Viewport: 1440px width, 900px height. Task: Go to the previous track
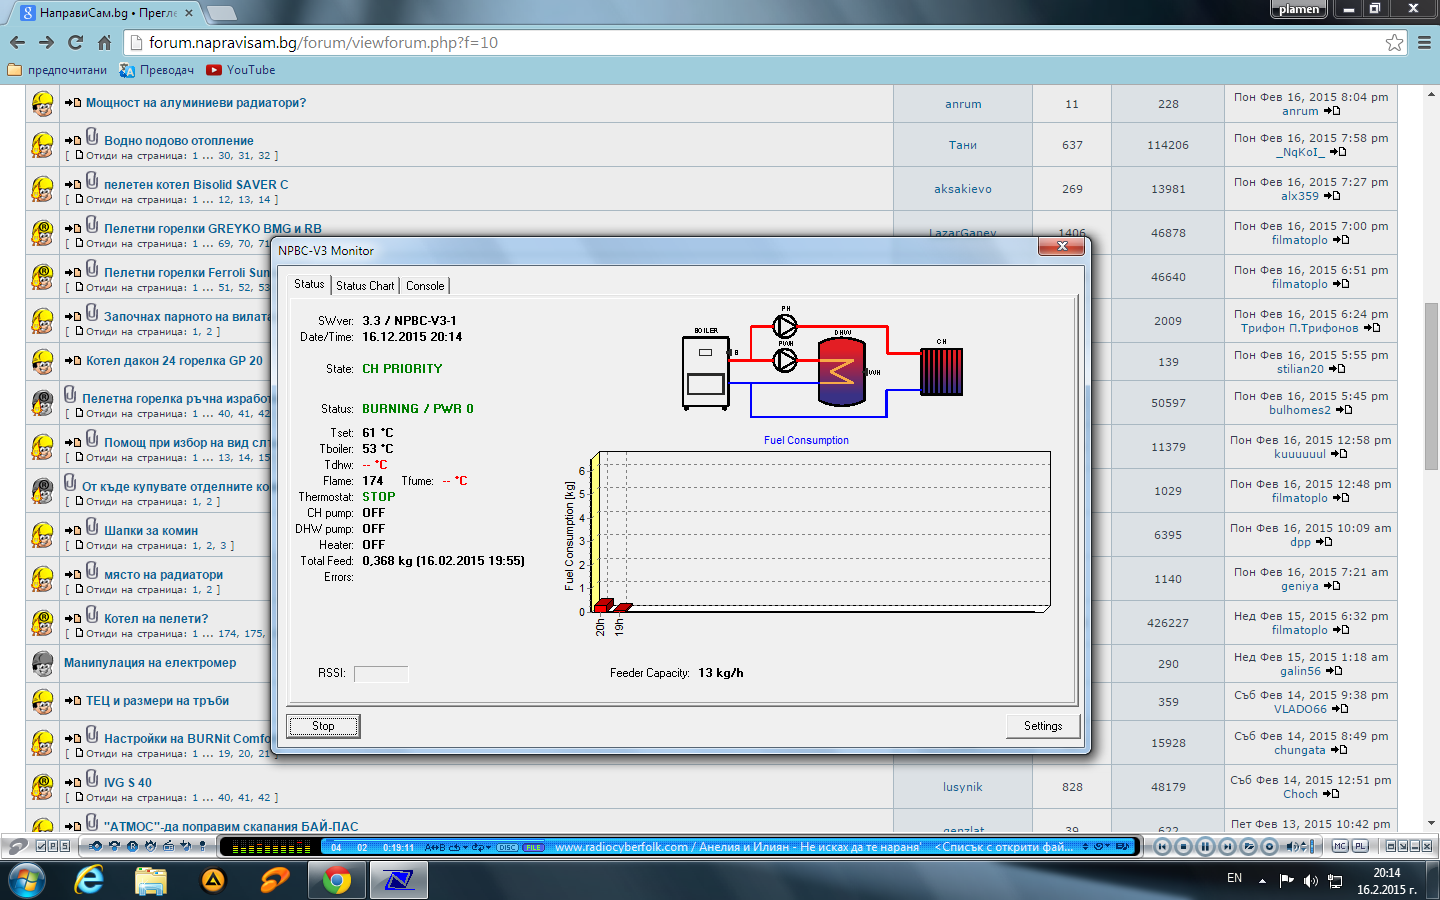1162,846
